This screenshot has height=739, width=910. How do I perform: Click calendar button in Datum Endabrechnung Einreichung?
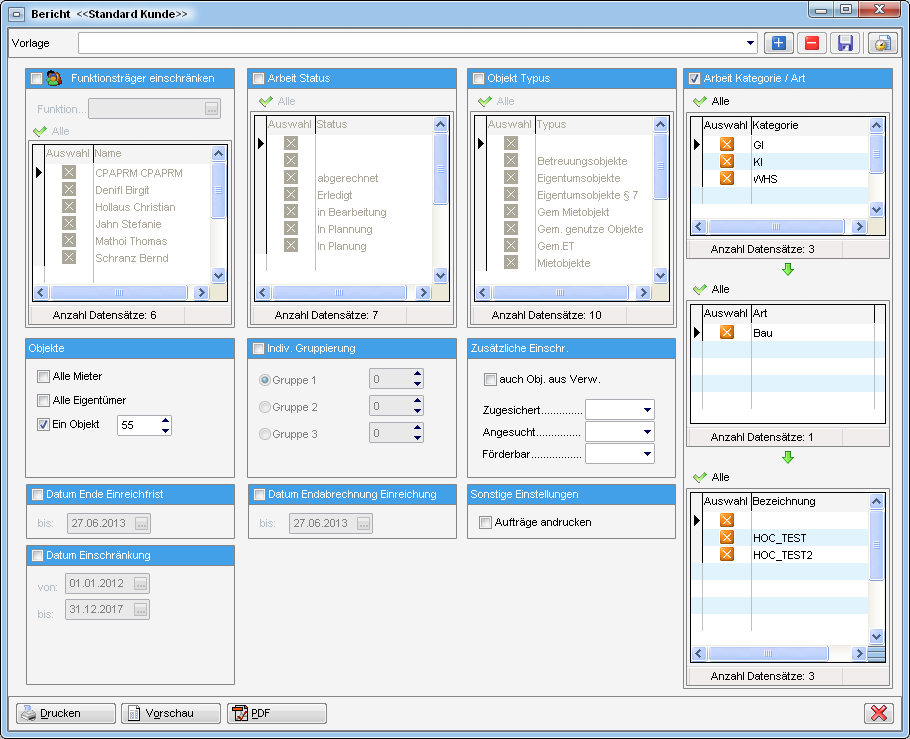pyautogui.click(x=363, y=523)
